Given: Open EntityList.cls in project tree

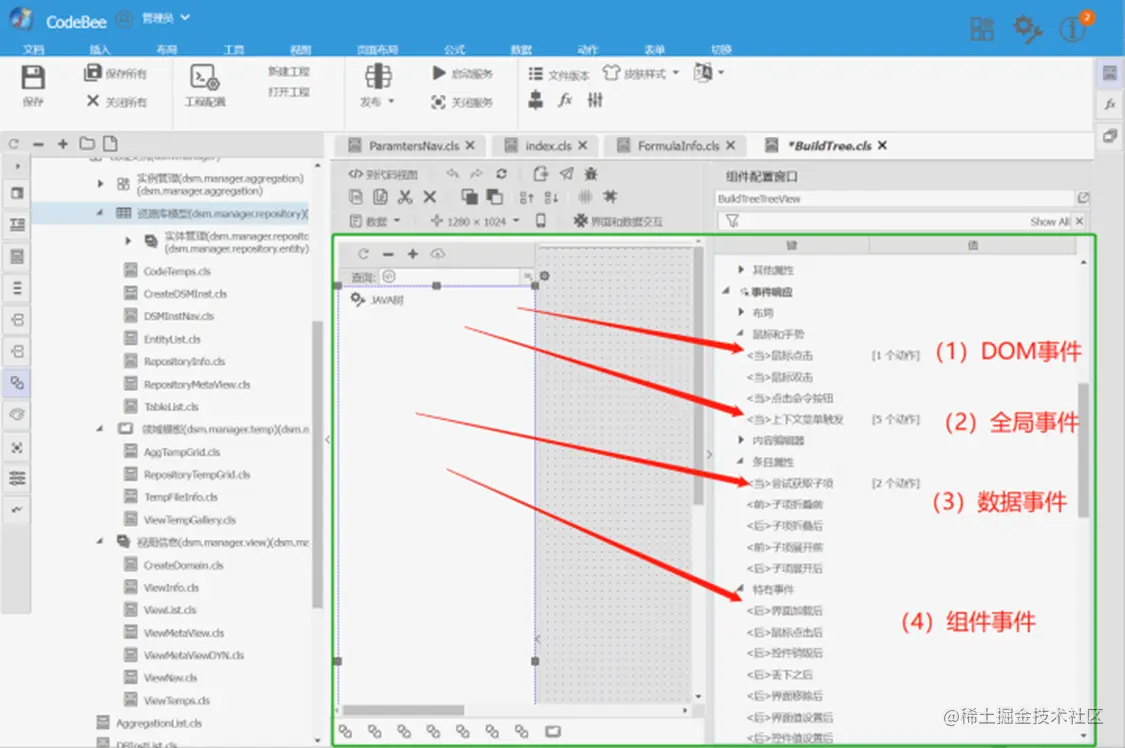Looking at the screenshot, I should tap(172, 339).
